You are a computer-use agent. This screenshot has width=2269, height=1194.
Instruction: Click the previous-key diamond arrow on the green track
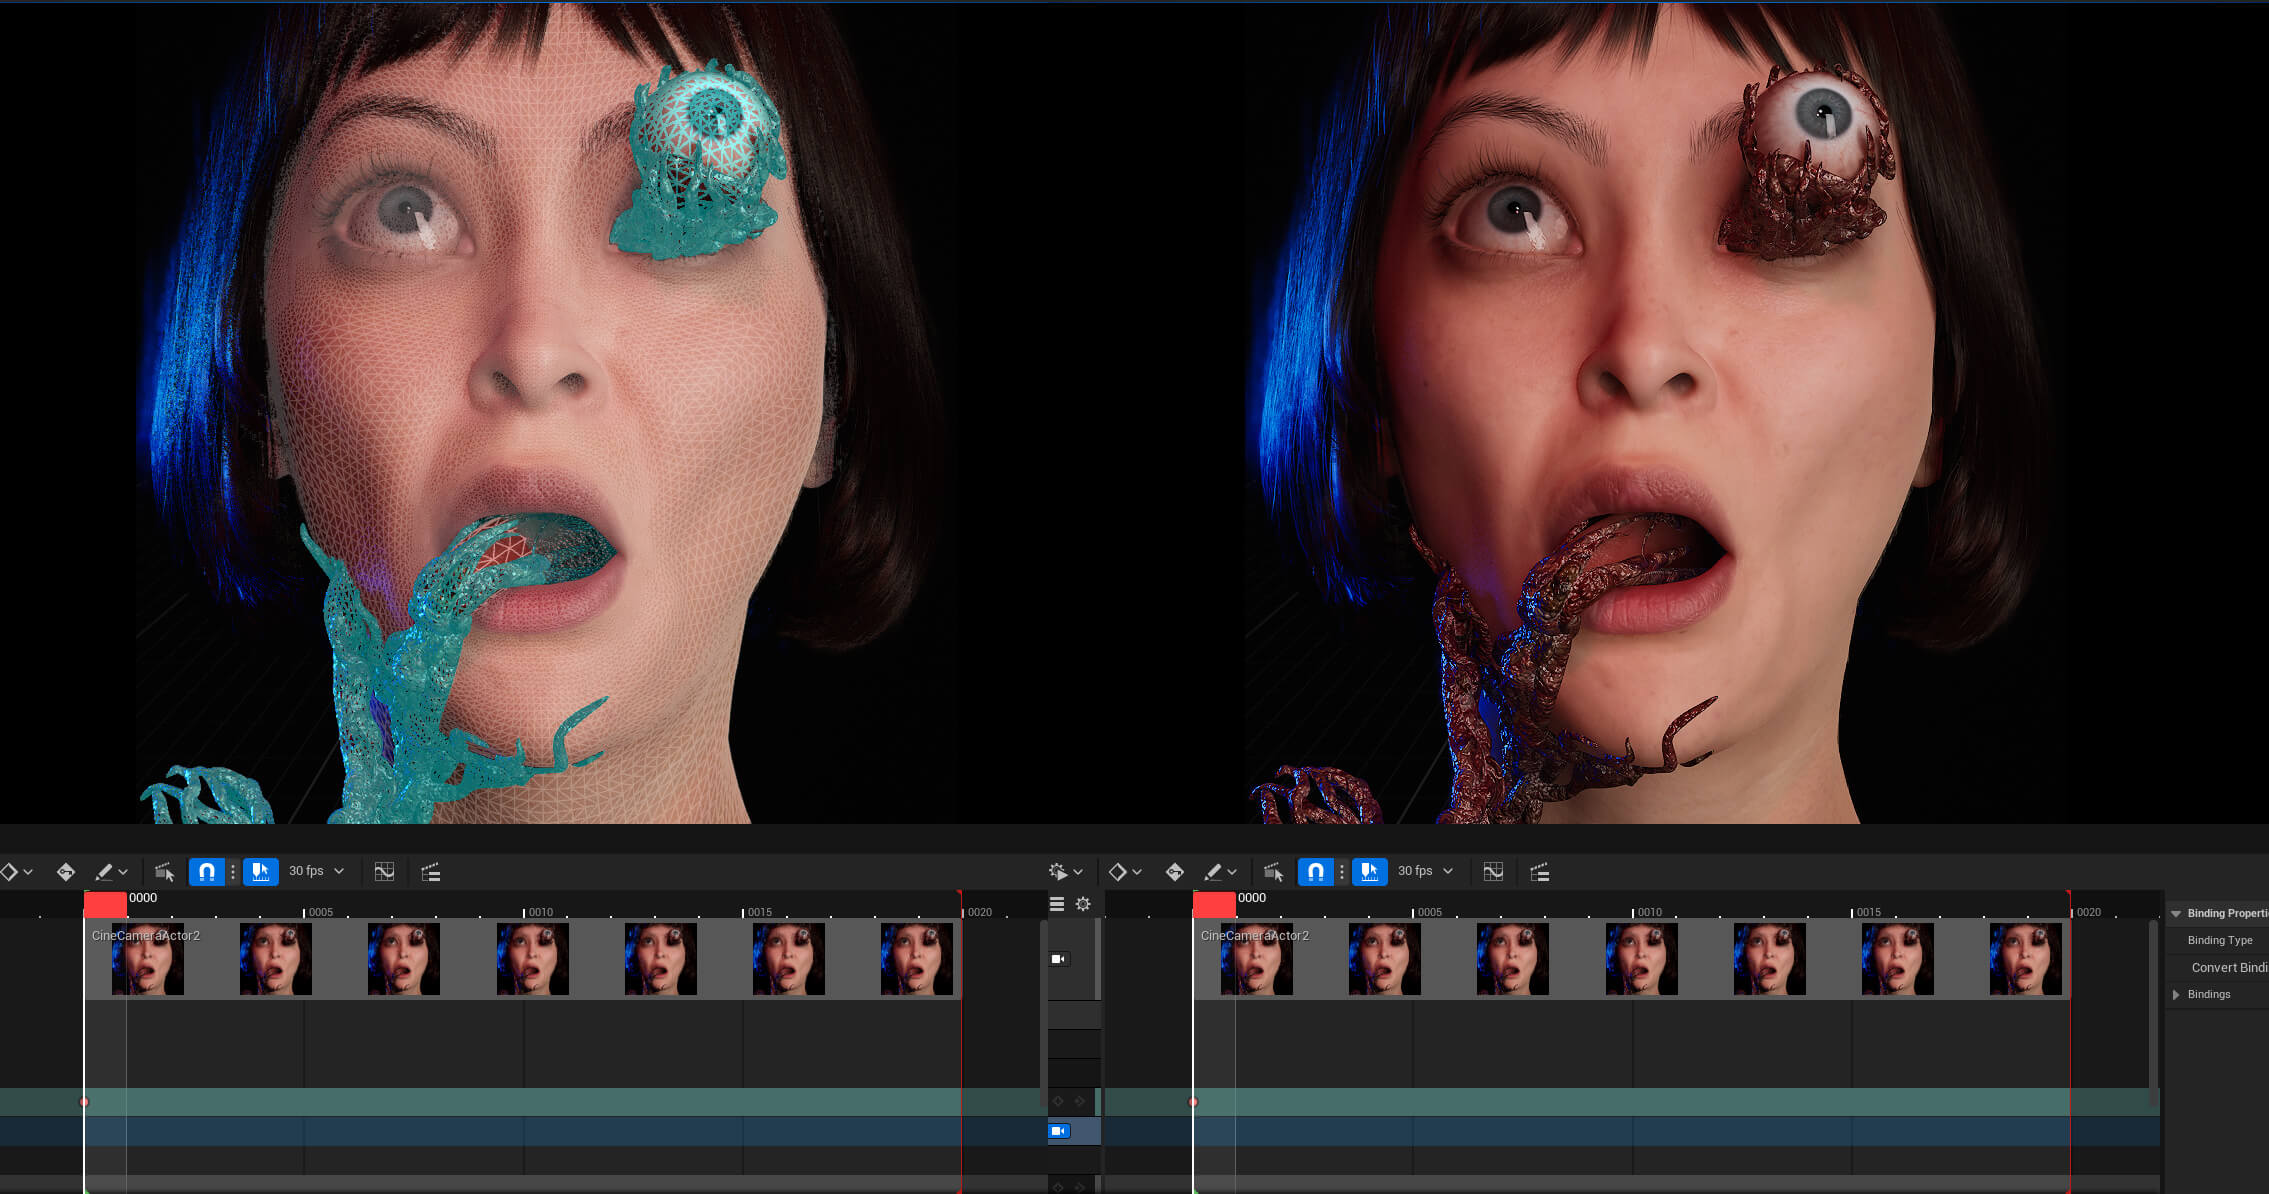pos(1058,1101)
